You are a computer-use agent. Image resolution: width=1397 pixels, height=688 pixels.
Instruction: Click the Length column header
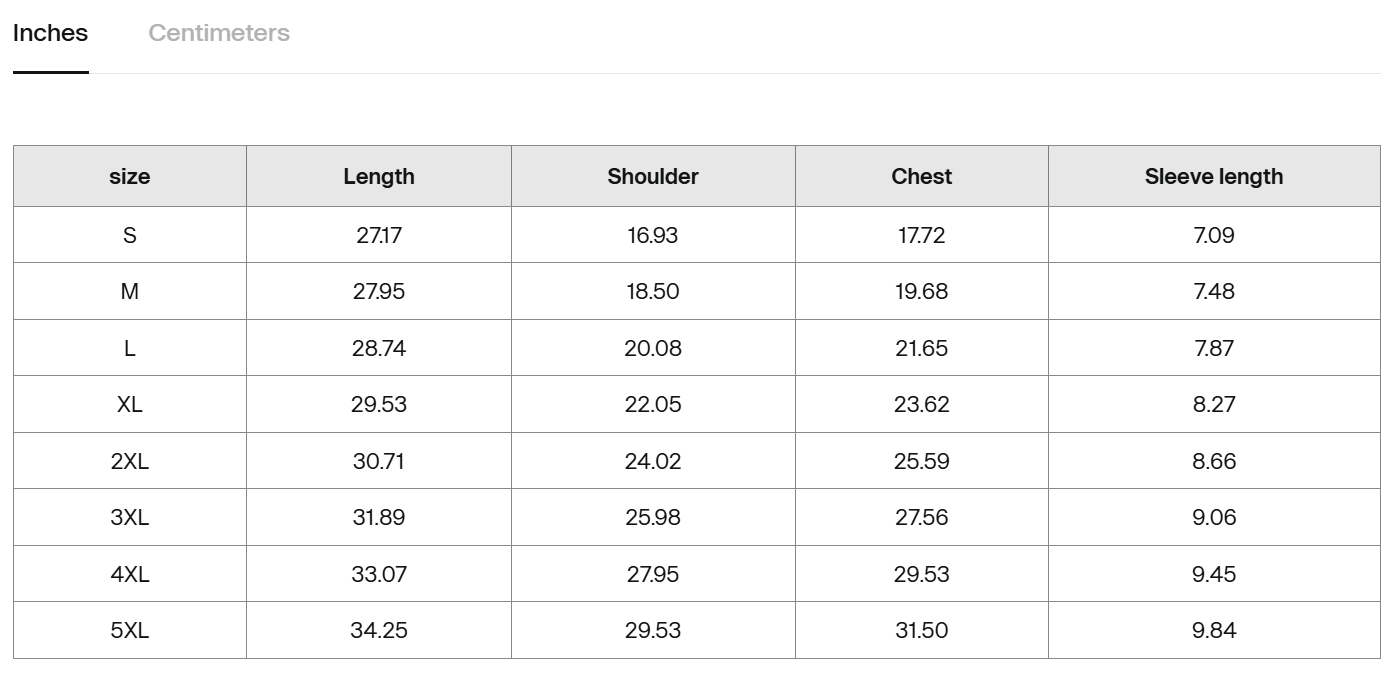379,176
